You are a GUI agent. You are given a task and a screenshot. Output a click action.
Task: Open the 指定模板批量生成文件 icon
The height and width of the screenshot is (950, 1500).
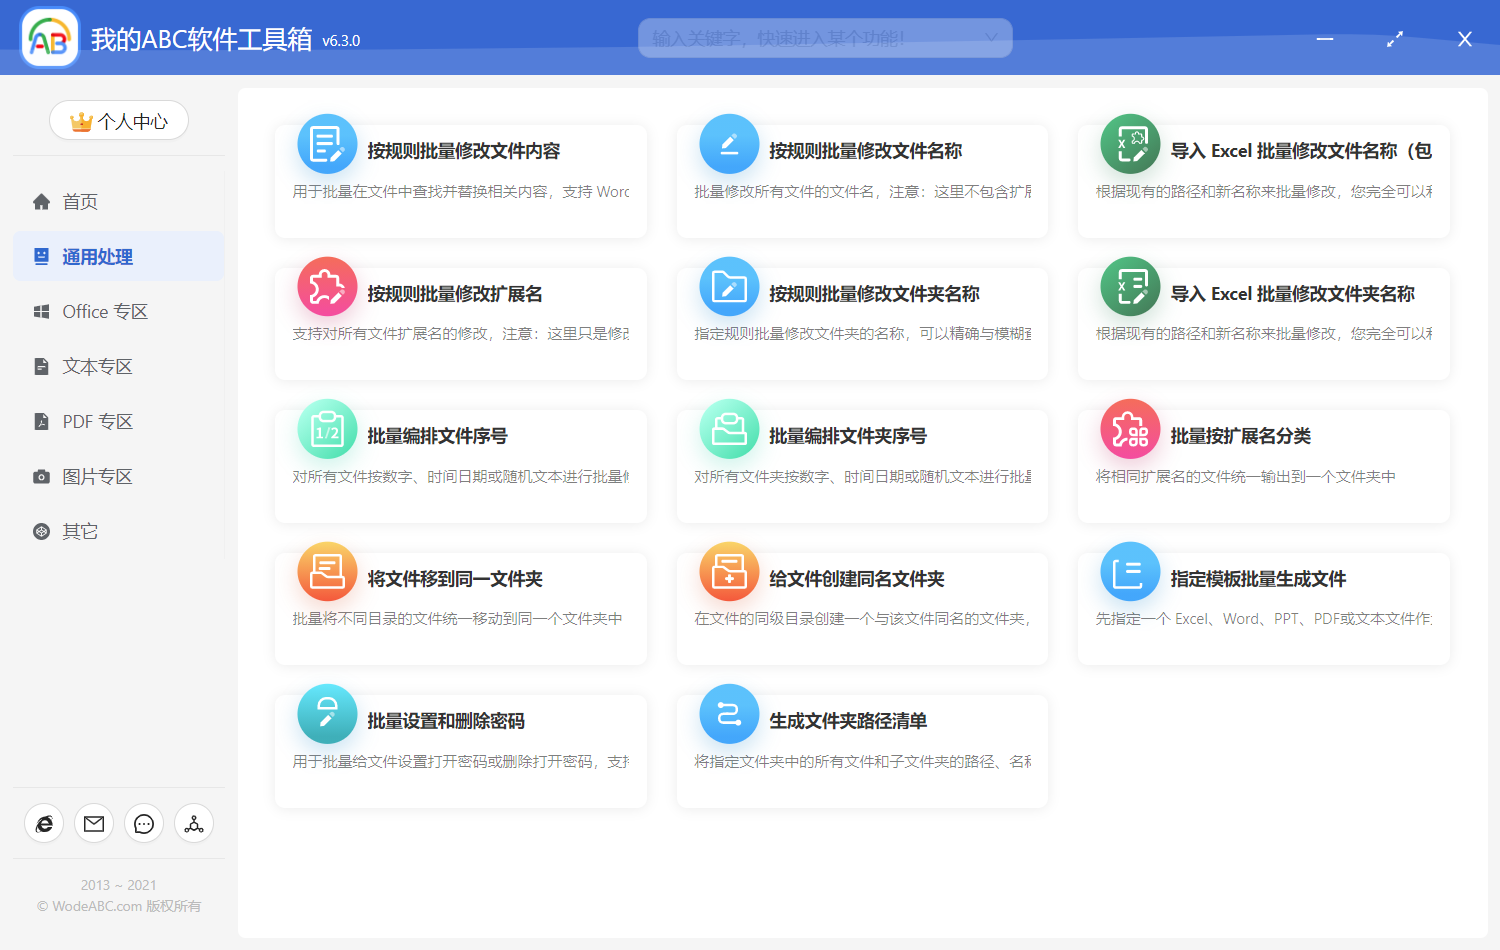[x=1129, y=571]
